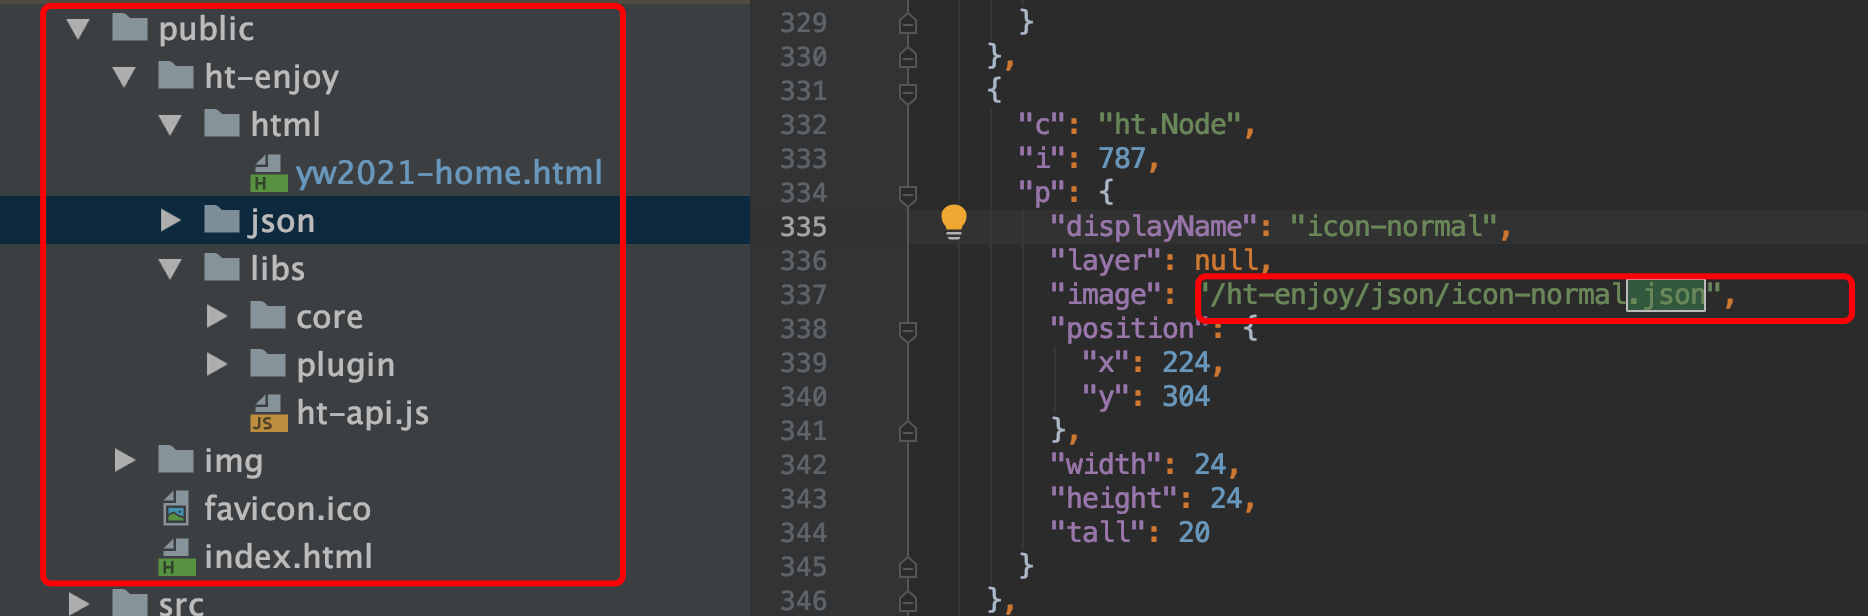The width and height of the screenshot is (1868, 616).
Task: Toggle code fold marker on line 338
Action: [908, 330]
